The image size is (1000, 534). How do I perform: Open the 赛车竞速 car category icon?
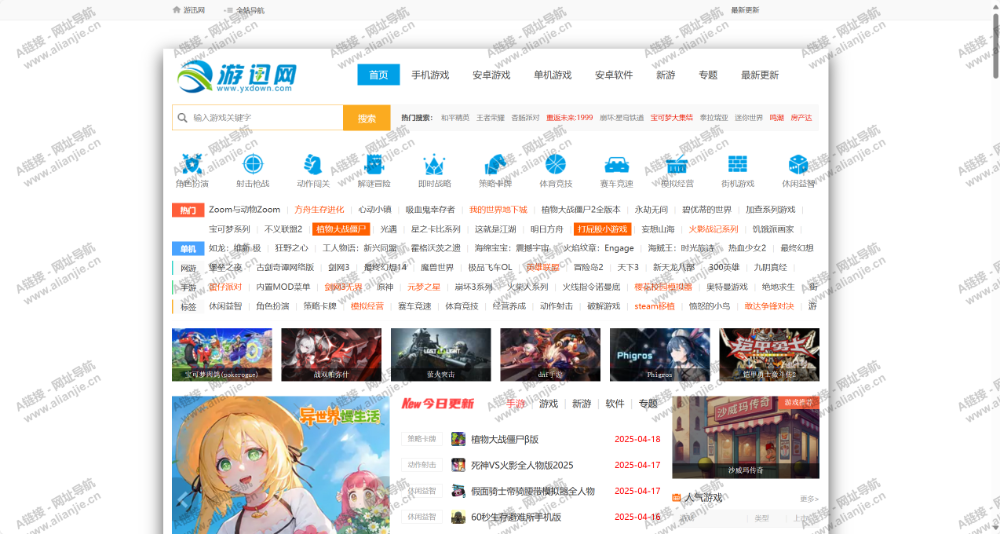click(617, 165)
